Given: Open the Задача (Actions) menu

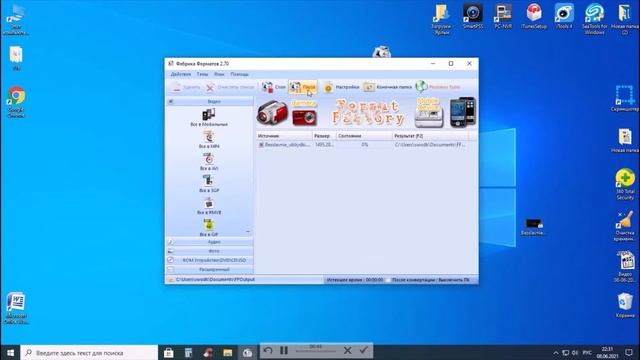Looking at the screenshot, I should (x=180, y=74).
